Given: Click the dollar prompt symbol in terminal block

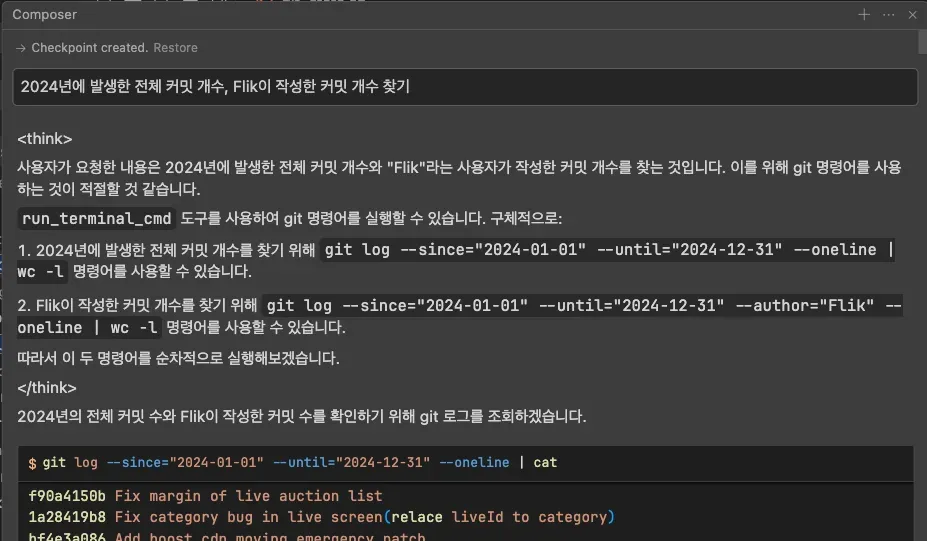Looking at the screenshot, I should pyautogui.click(x=32, y=463).
